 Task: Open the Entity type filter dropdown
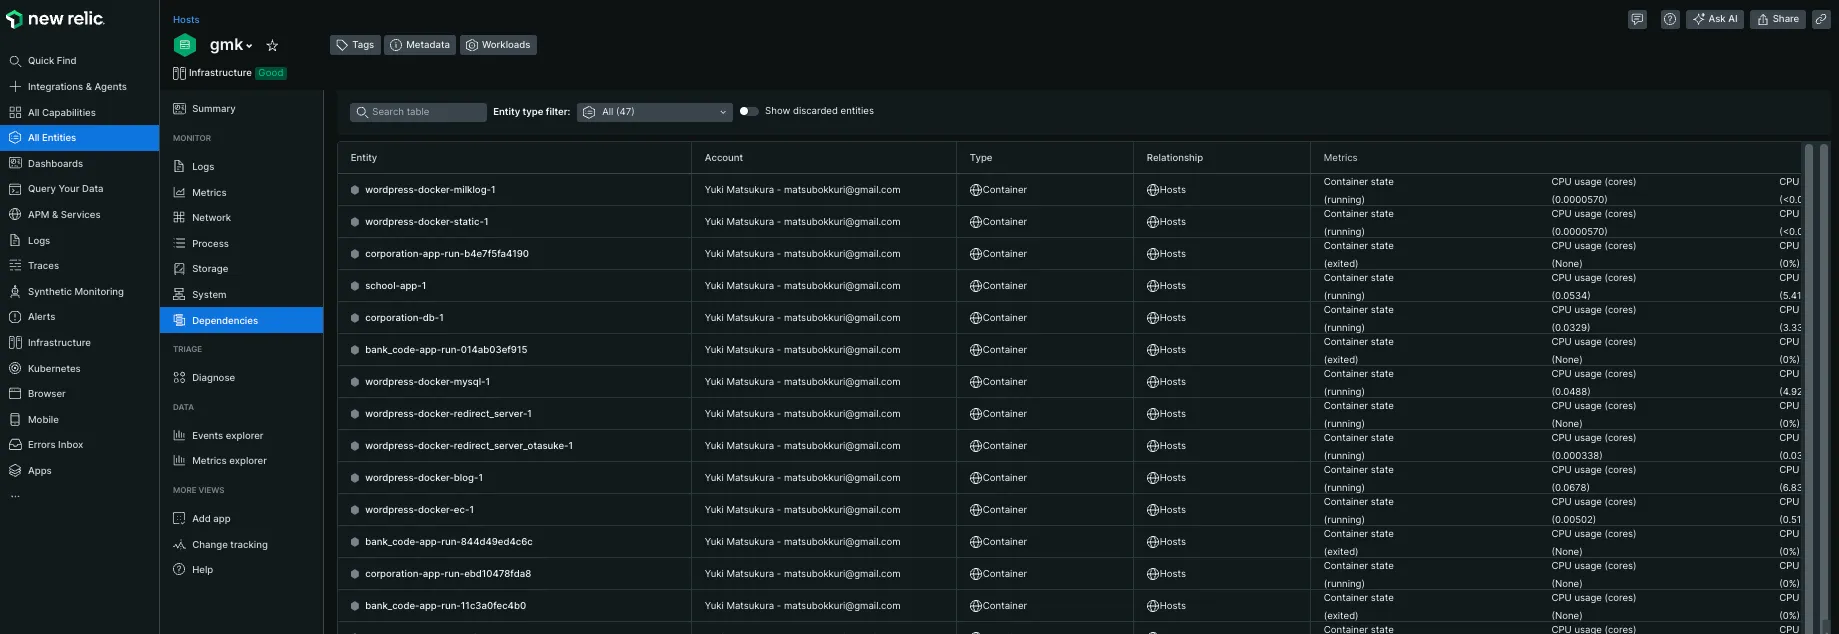(654, 112)
